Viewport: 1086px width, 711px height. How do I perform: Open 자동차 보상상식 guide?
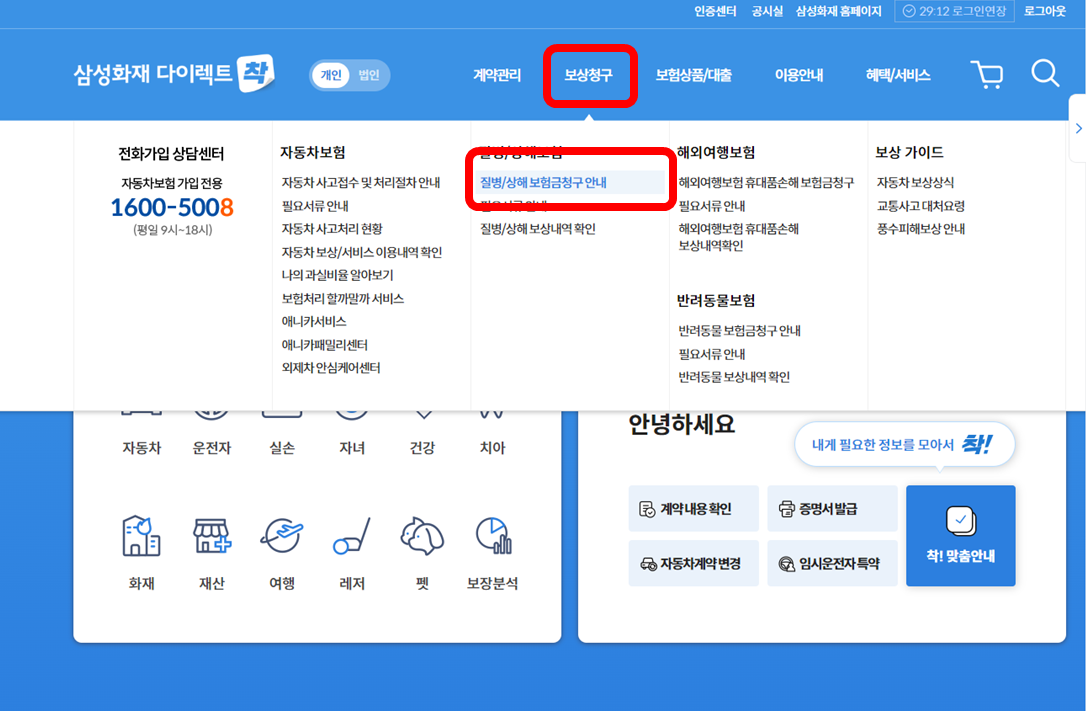915,183
